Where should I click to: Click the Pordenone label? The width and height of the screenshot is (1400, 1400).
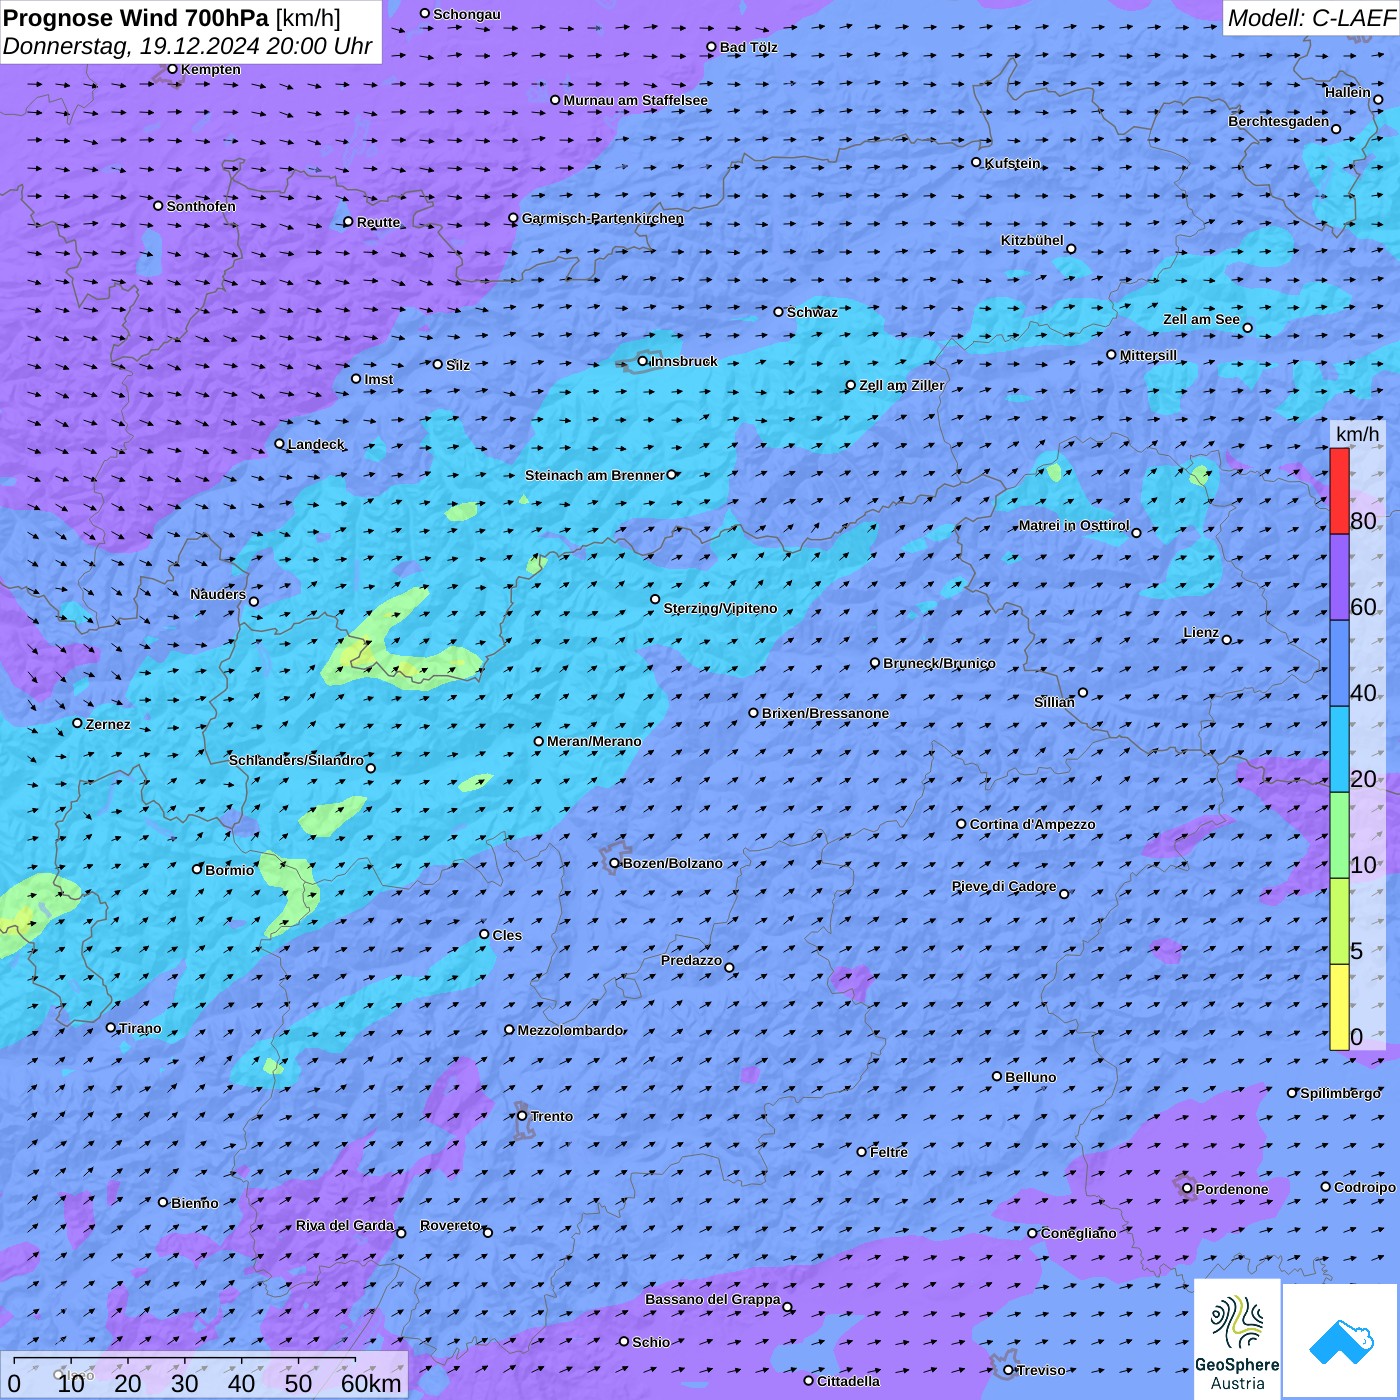[x=1232, y=1189]
